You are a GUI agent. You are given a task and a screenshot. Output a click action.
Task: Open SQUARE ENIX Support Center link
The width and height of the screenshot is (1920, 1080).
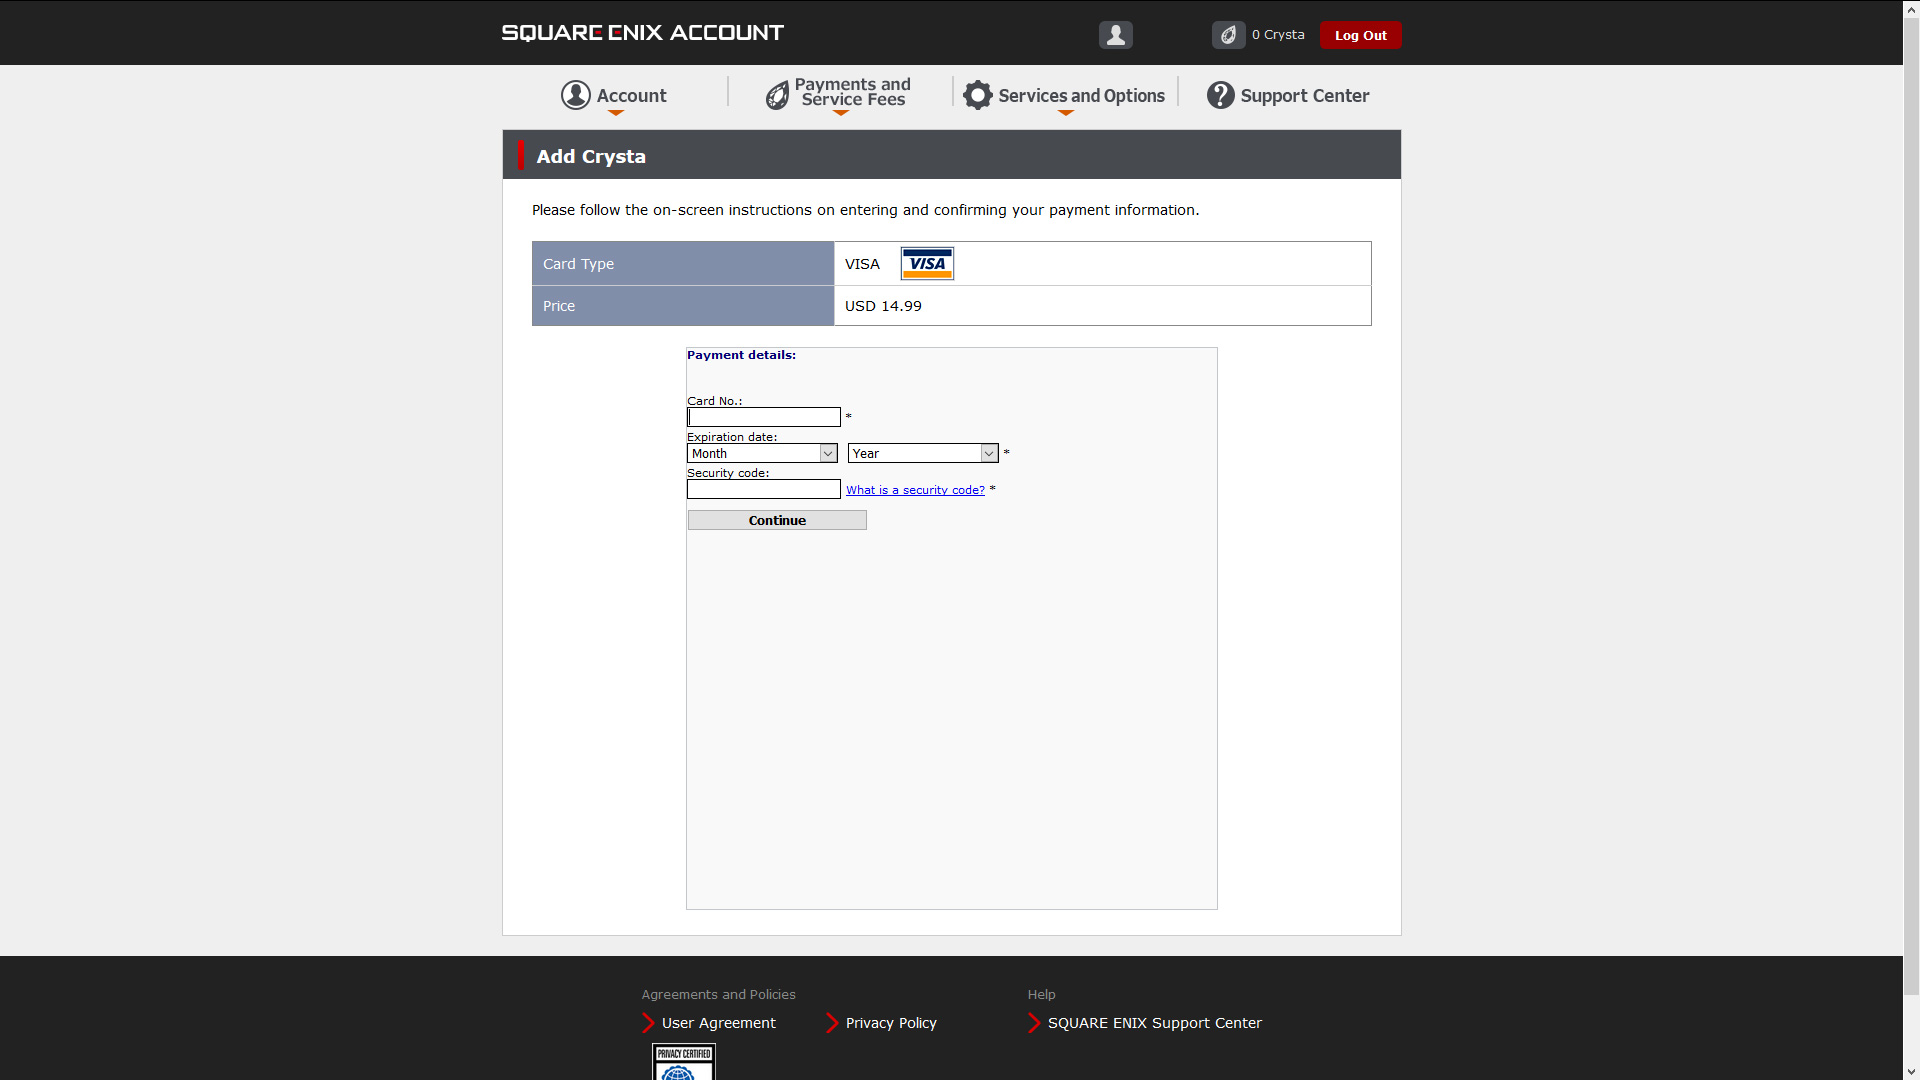[x=1155, y=1023]
